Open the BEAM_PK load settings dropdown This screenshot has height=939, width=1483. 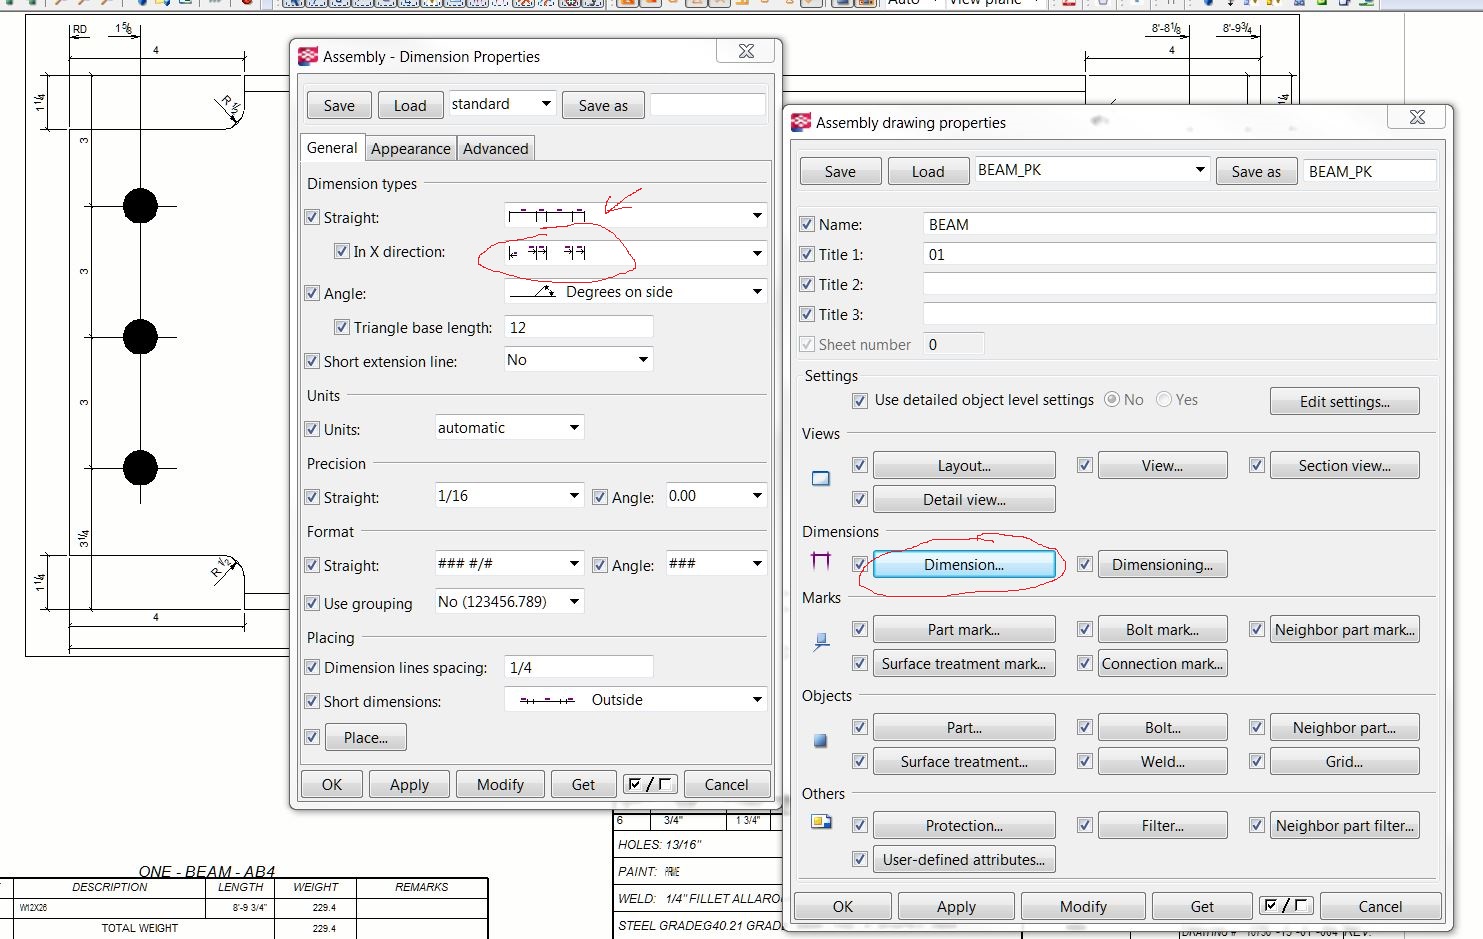click(x=1199, y=170)
